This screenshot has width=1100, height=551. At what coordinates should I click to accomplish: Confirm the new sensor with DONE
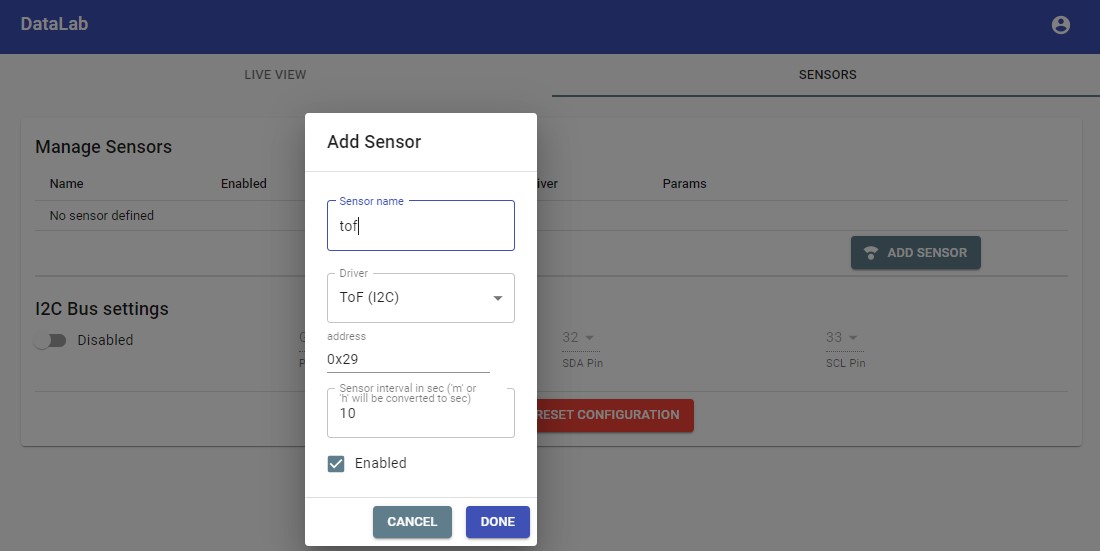tap(497, 522)
